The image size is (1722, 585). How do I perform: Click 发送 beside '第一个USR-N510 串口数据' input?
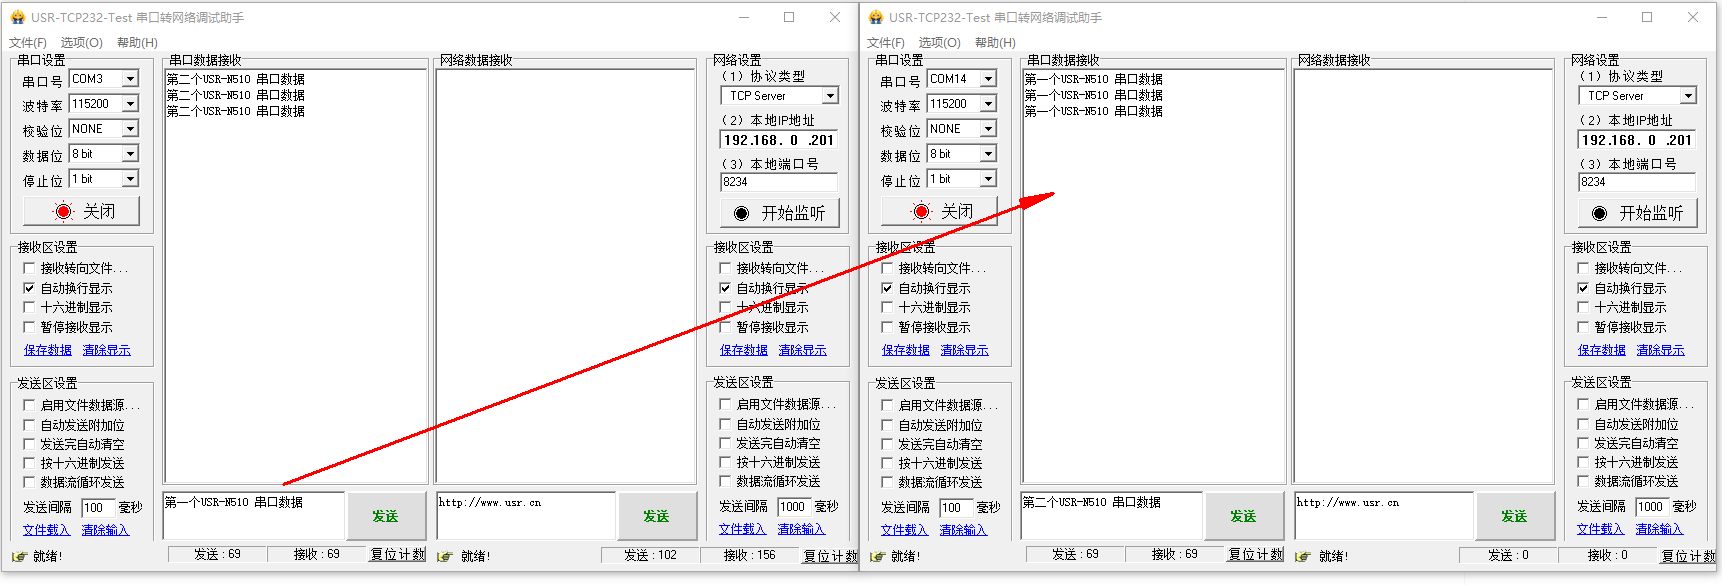[x=385, y=516]
